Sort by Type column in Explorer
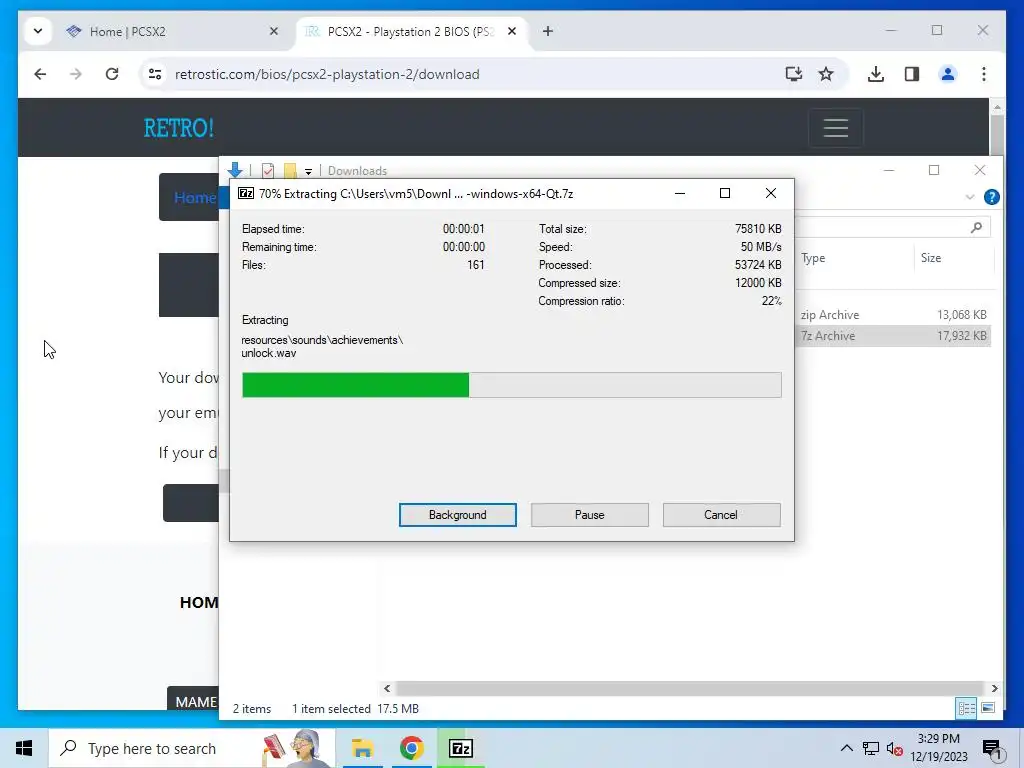This screenshot has width=1024, height=768. (856, 258)
